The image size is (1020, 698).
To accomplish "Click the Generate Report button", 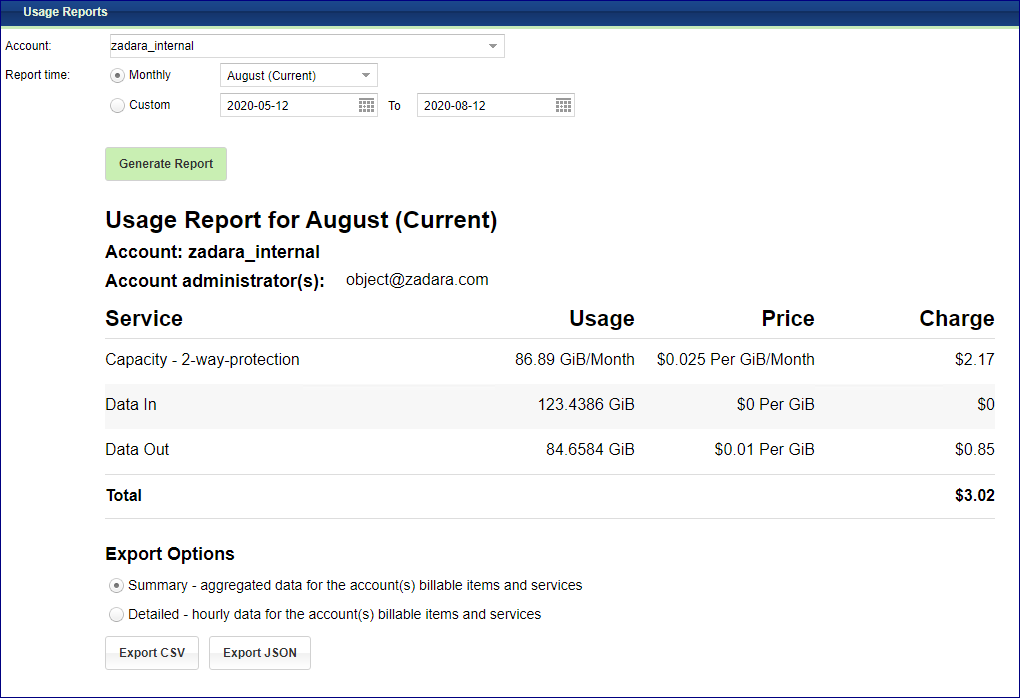I will [166, 164].
